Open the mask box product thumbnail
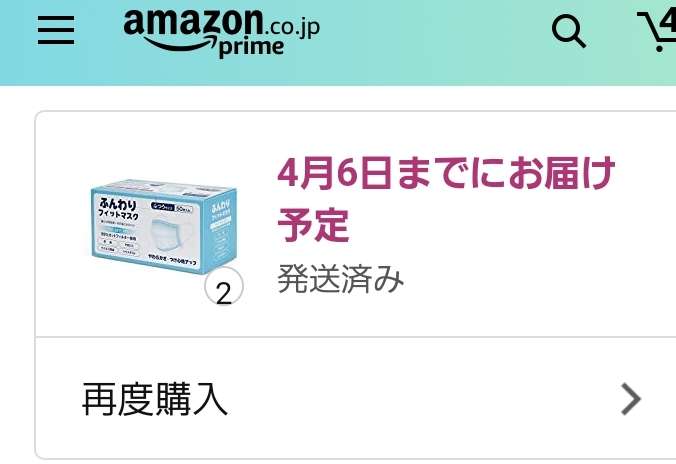The image size is (676, 464). coord(164,227)
